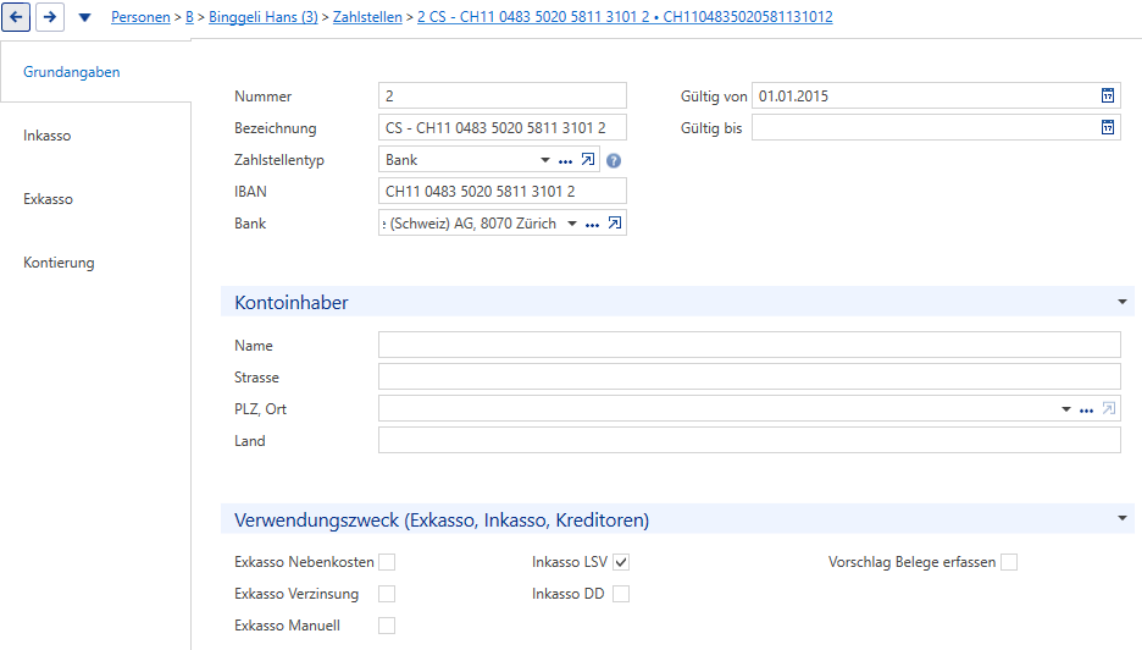Expand the Bank dropdown list
The width and height of the screenshot is (1142, 650).
pos(572,223)
